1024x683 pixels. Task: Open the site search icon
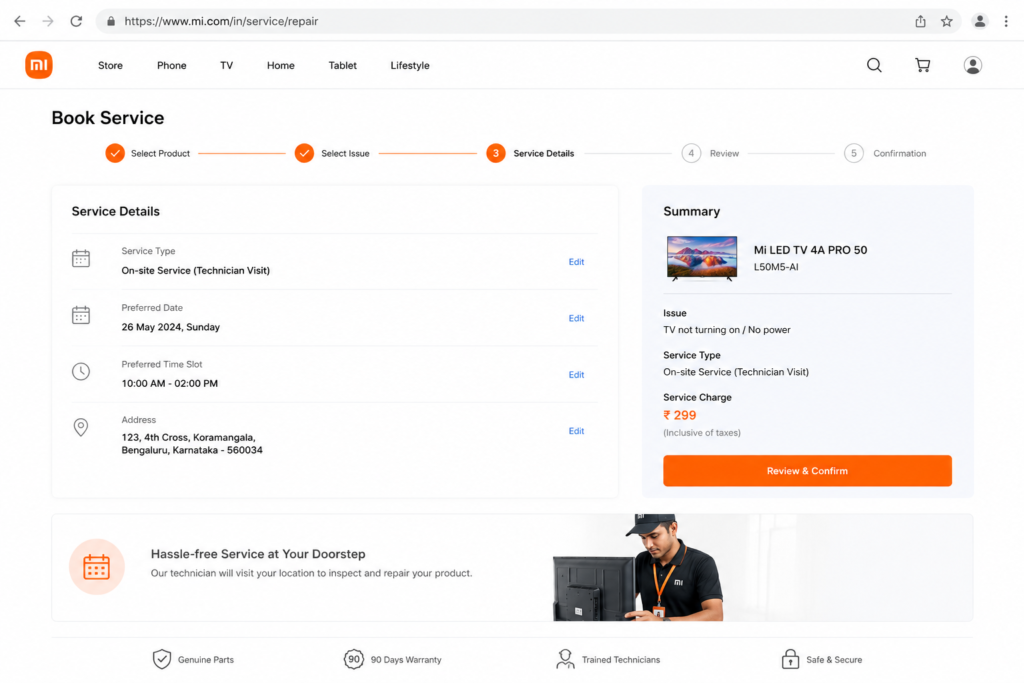tap(874, 65)
